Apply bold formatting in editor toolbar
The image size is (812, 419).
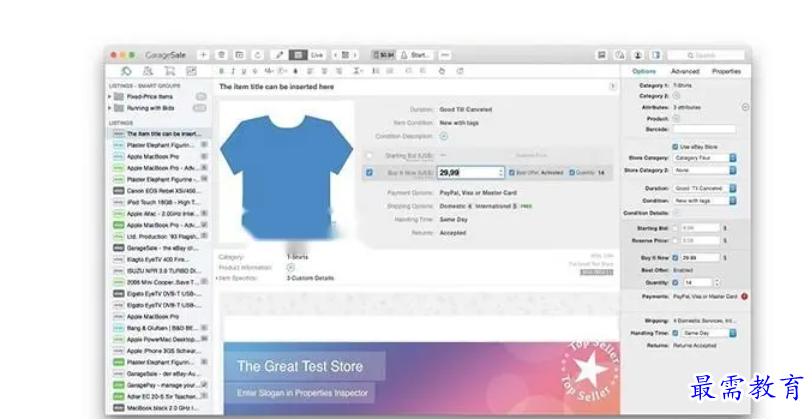click(x=222, y=71)
